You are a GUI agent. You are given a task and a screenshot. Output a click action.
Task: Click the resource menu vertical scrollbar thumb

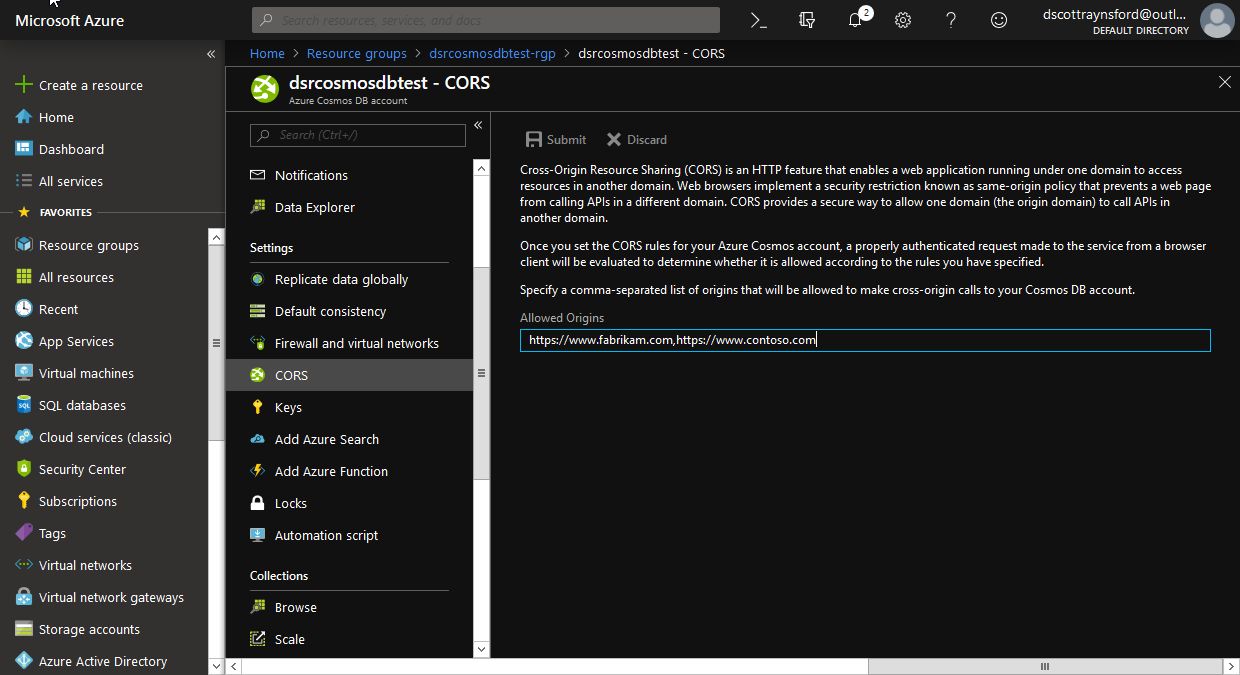[481, 374]
